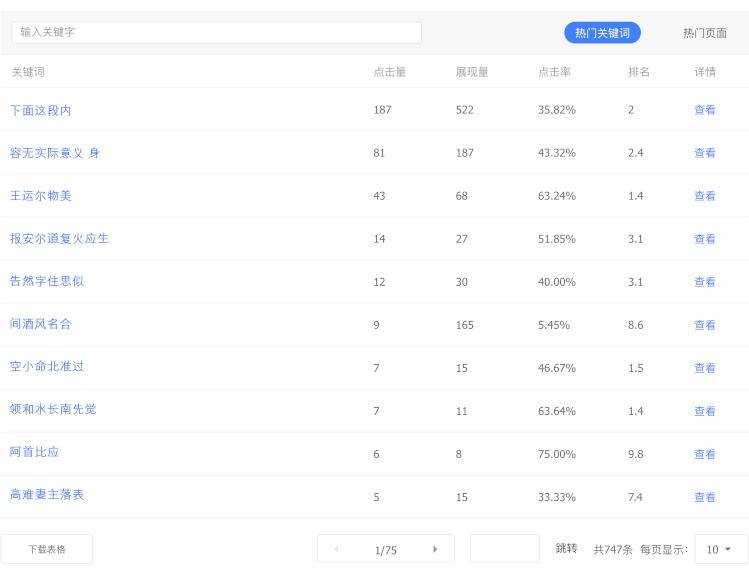
Task: Open the 每页显示 10 dropdown
Action: coord(721,549)
